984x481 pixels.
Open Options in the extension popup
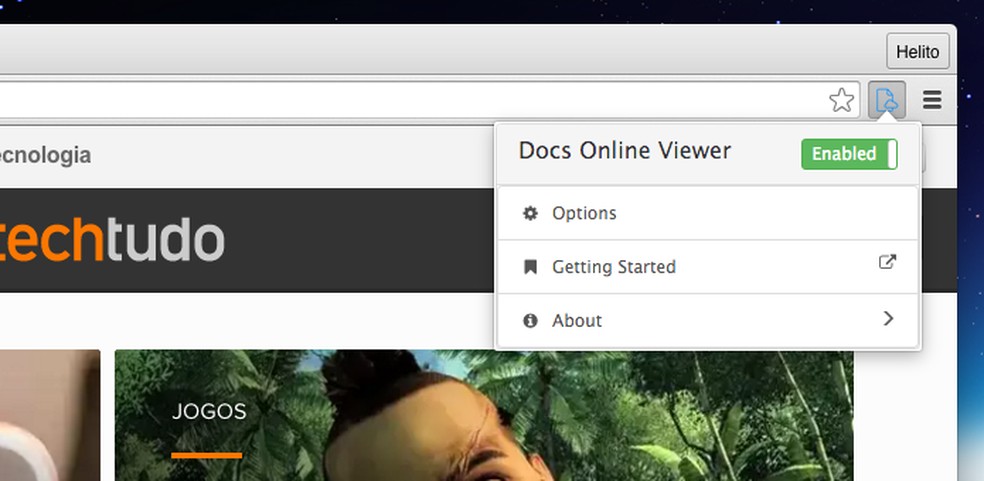click(709, 213)
